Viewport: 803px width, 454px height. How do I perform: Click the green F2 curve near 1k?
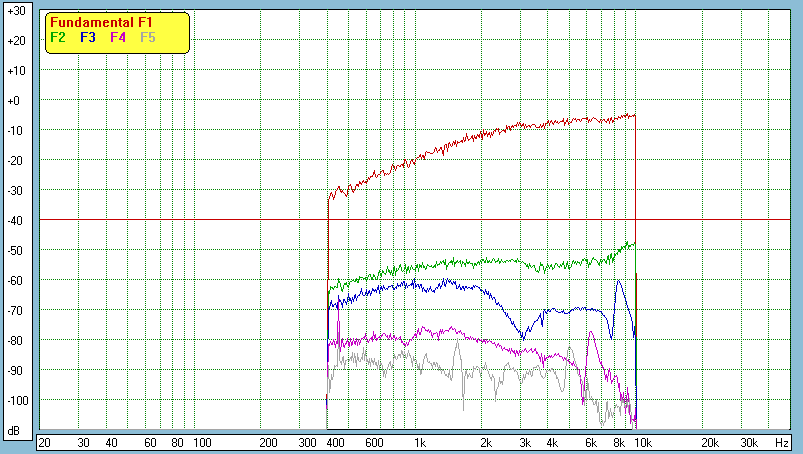(420, 267)
